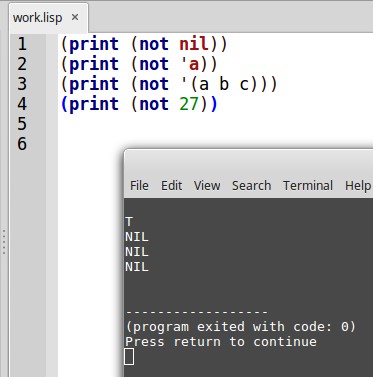Screen dimensions: 373x377
Task: Click 'print' on line 4
Action: tap(94, 105)
